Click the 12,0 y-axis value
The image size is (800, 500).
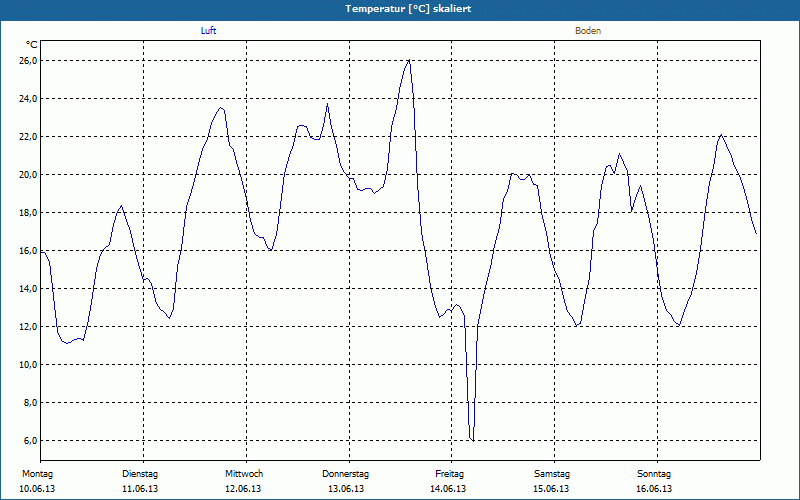click(29, 327)
